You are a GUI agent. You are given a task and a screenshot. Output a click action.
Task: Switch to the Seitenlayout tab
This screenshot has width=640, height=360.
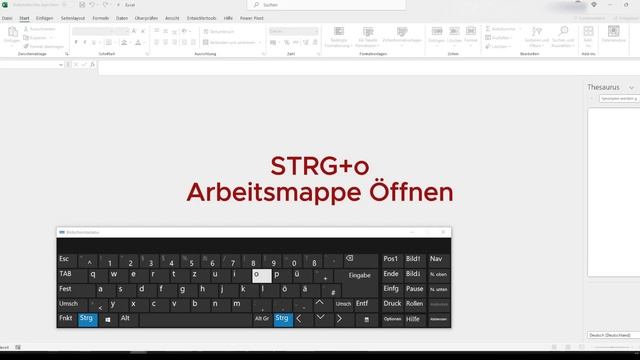pyautogui.click(x=73, y=18)
